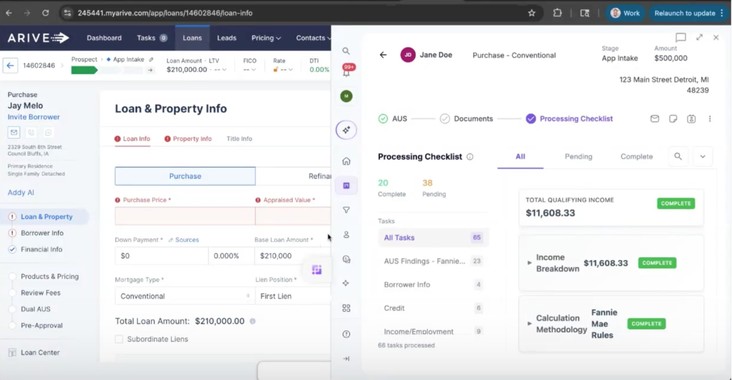Click the loan stage progress bar
Image resolution: width=732 pixels, height=380 pixels.
click(x=107, y=70)
